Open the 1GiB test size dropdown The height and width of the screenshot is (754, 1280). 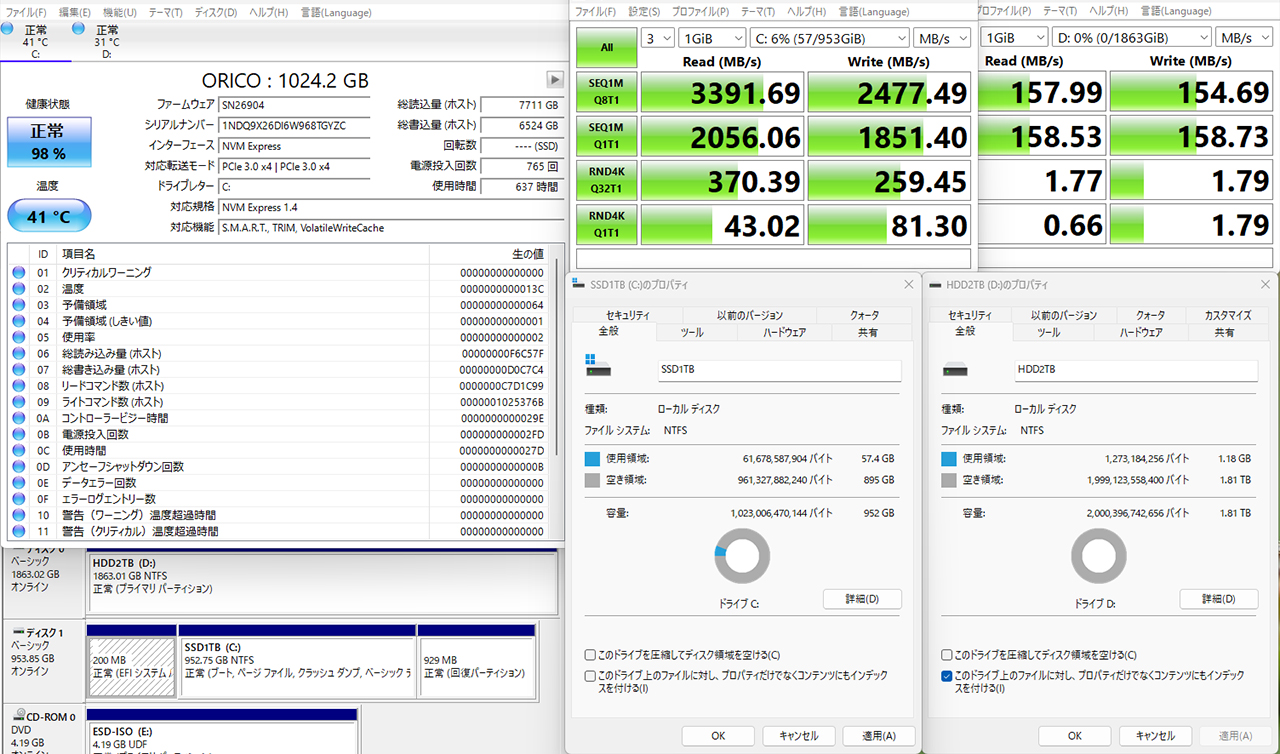711,38
